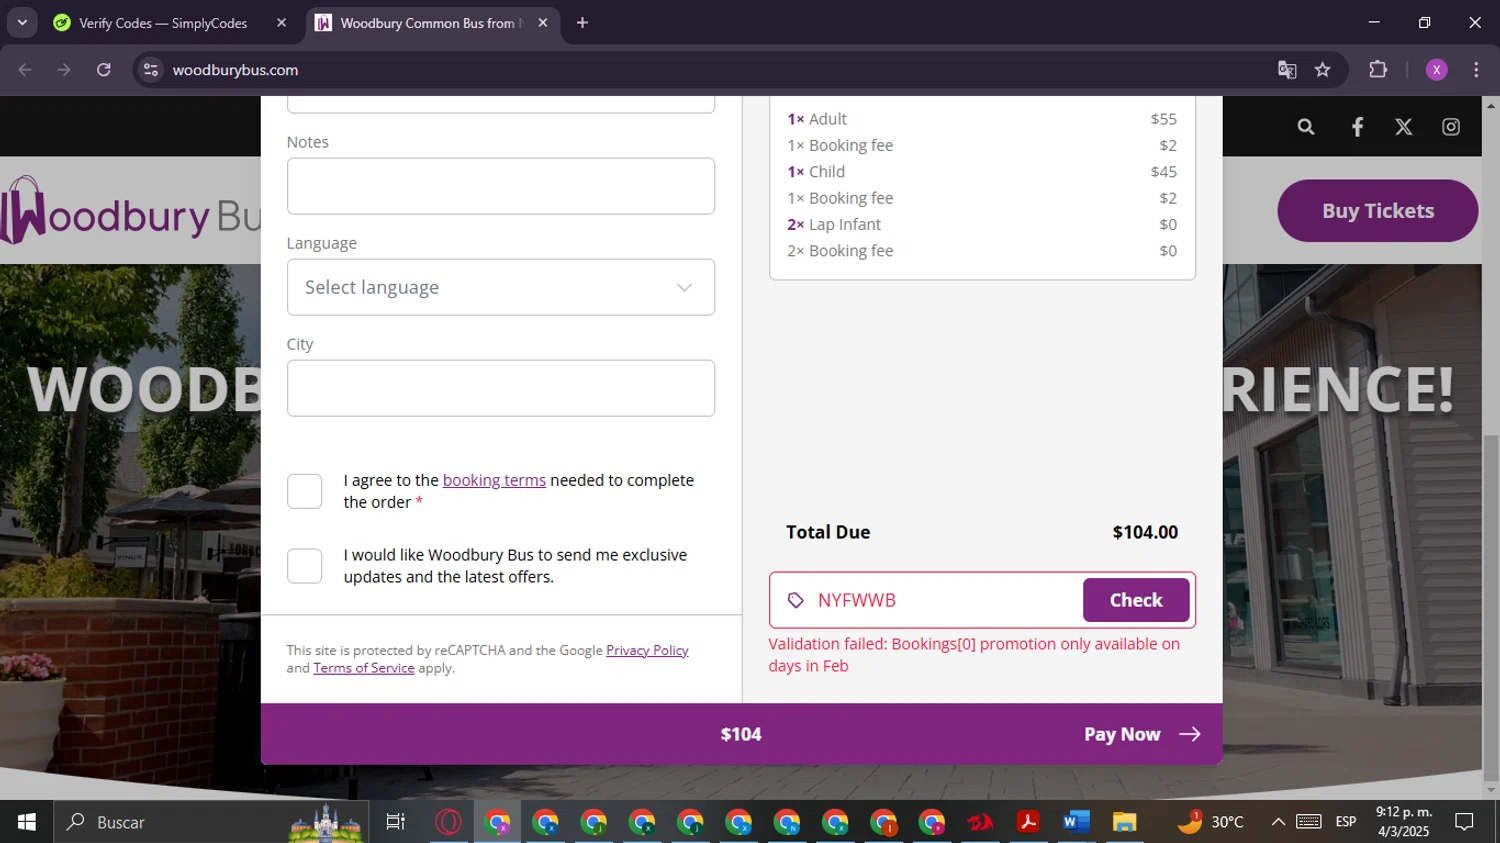The width and height of the screenshot is (1500, 843).
Task: Bookmark this page with the star icon
Action: coord(1323,70)
